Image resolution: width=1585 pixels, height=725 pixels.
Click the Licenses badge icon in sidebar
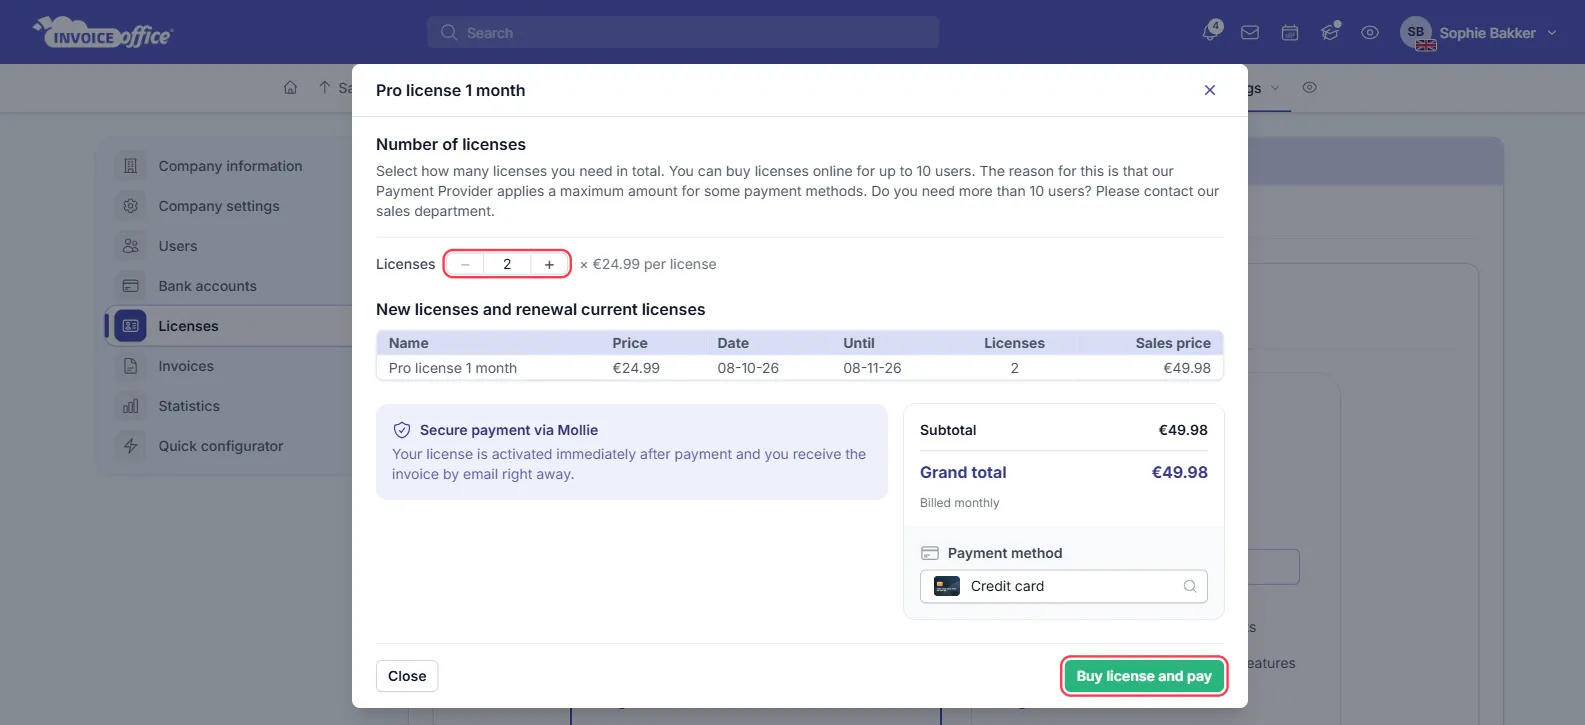coord(130,326)
